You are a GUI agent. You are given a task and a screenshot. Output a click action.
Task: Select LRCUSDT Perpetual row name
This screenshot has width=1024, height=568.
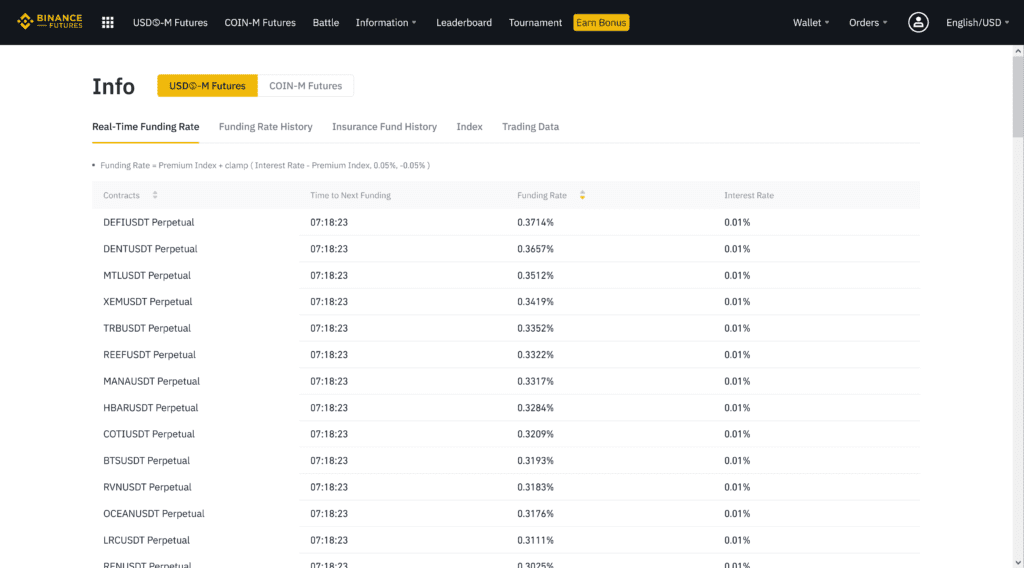pyautogui.click(x=146, y=540)
